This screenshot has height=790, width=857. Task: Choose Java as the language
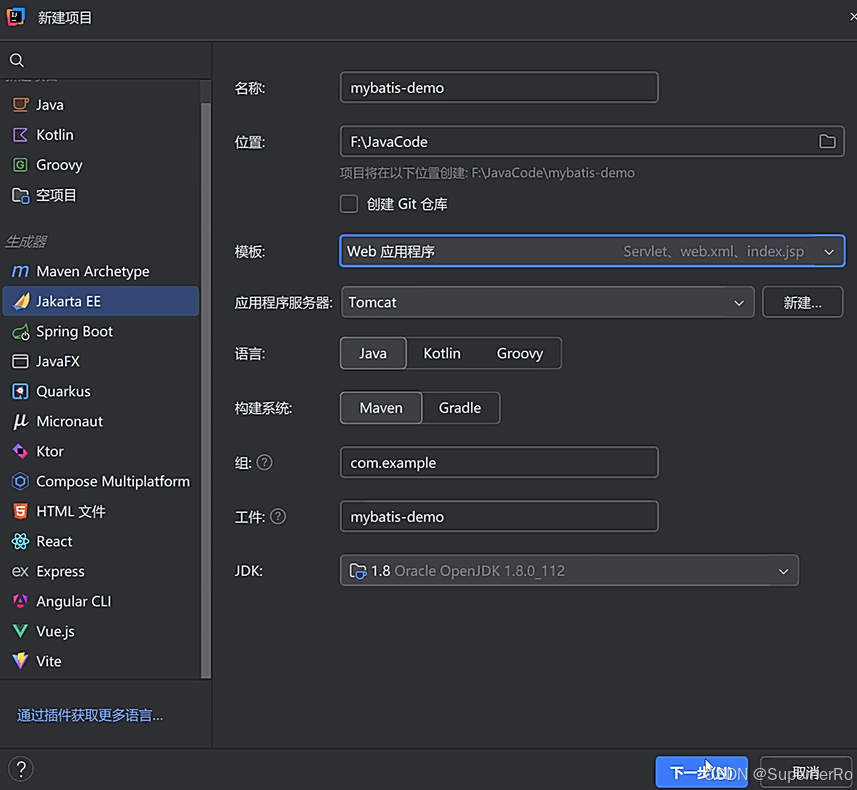pos(373,353)
